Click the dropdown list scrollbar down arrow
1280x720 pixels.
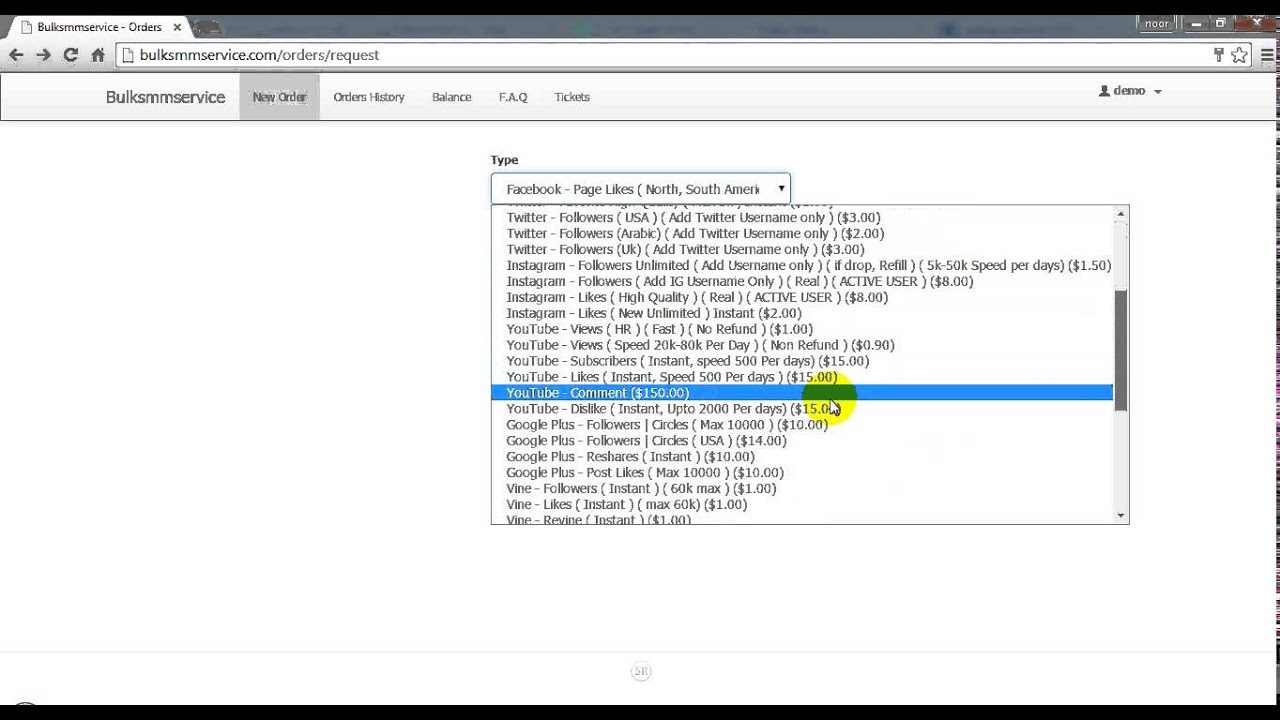pyautogui.click(x=1121, y=515)
